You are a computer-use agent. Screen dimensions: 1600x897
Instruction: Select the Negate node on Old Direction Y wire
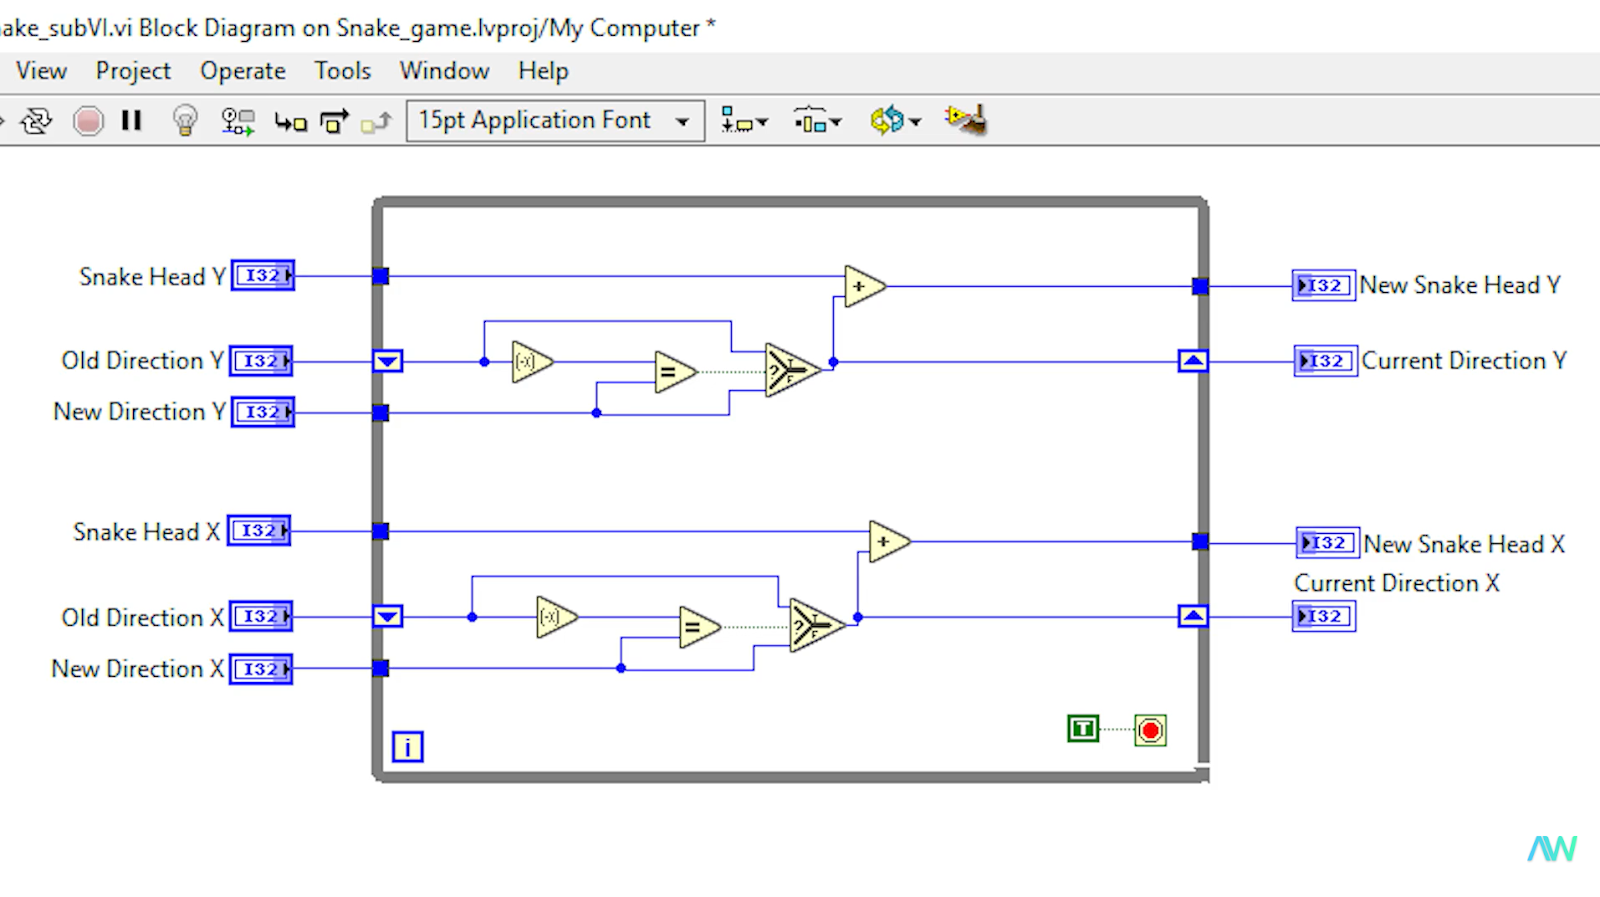tap(532, 362)
